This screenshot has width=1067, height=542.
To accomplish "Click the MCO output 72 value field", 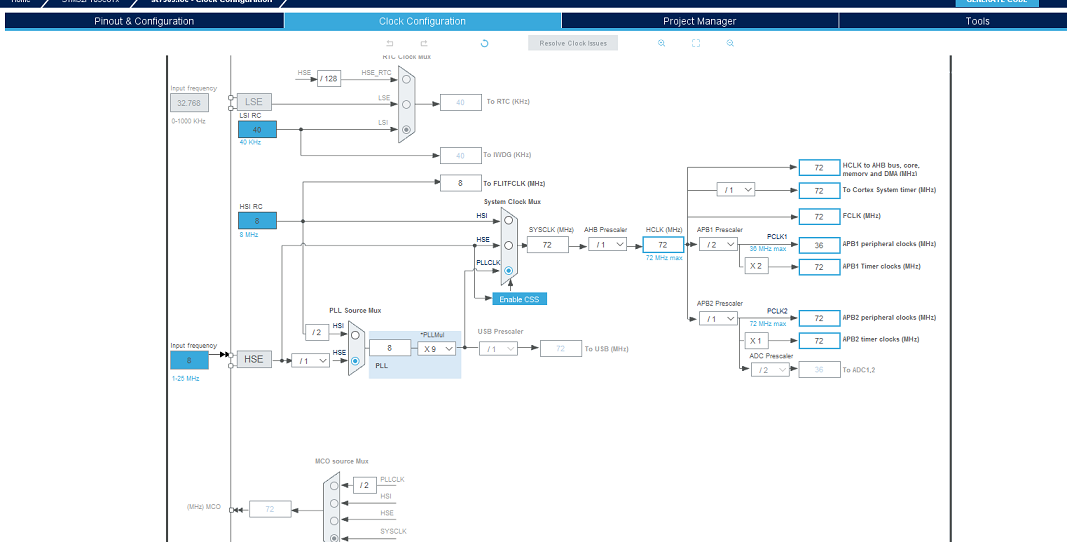I will pyautogui.click(x=270, y=509).
